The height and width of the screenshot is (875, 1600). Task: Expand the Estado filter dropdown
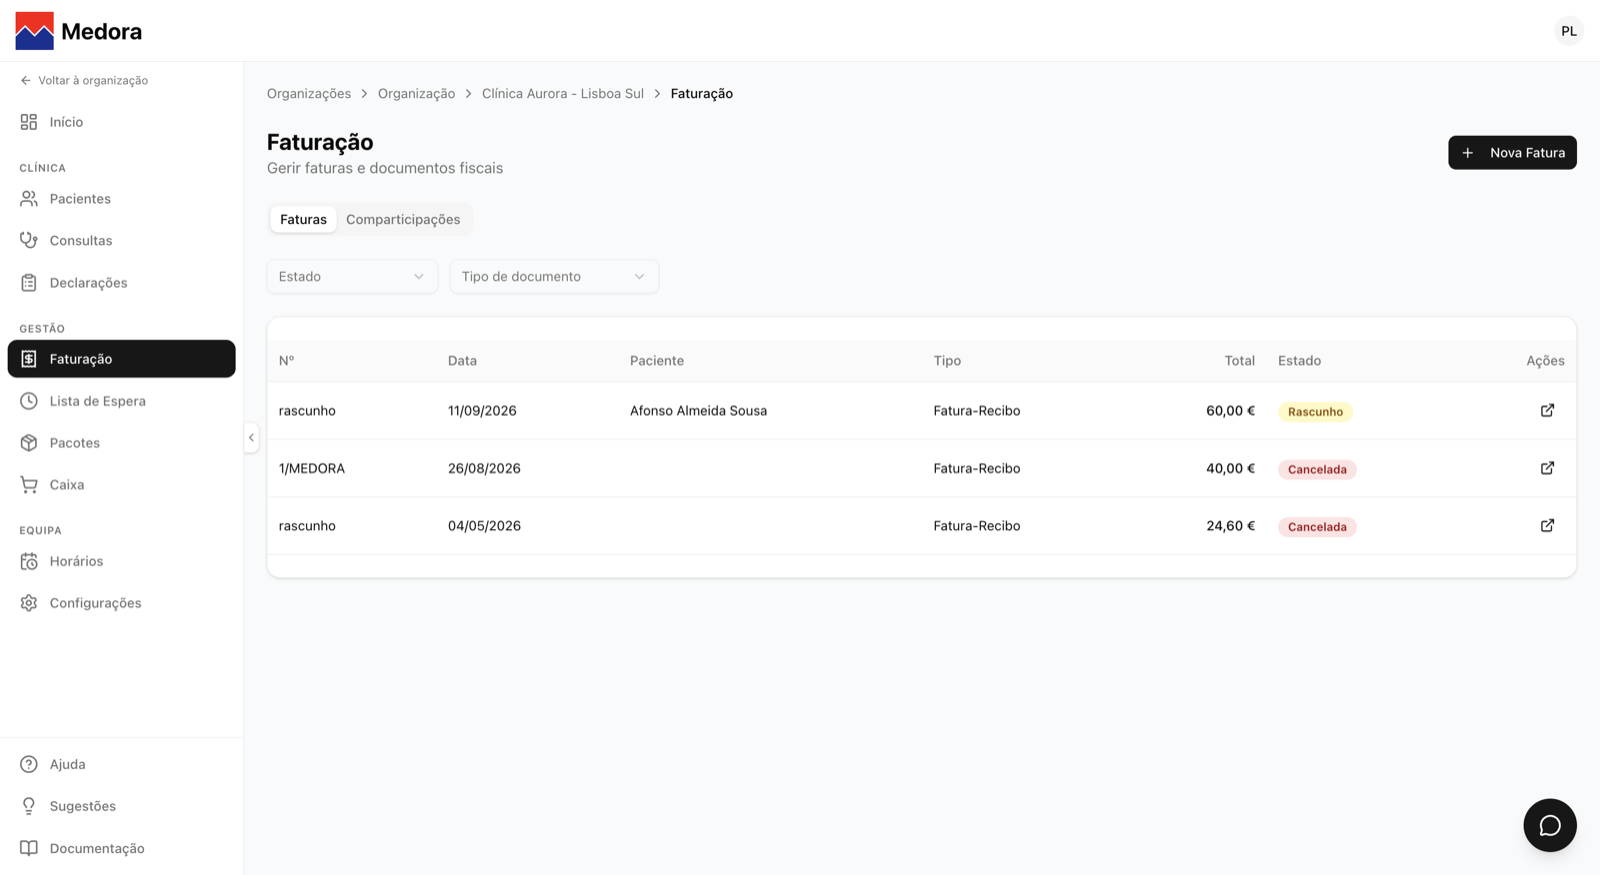tap(352, 276)
